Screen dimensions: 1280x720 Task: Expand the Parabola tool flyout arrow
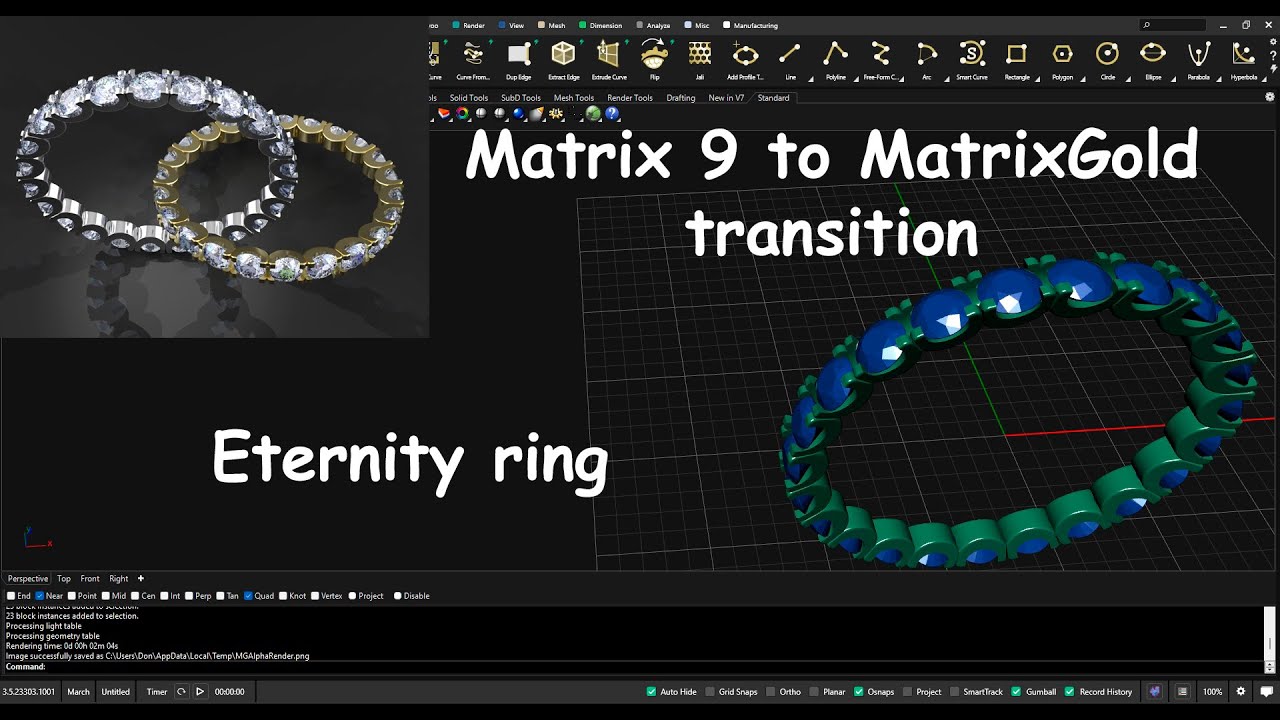coord(1218,79)
